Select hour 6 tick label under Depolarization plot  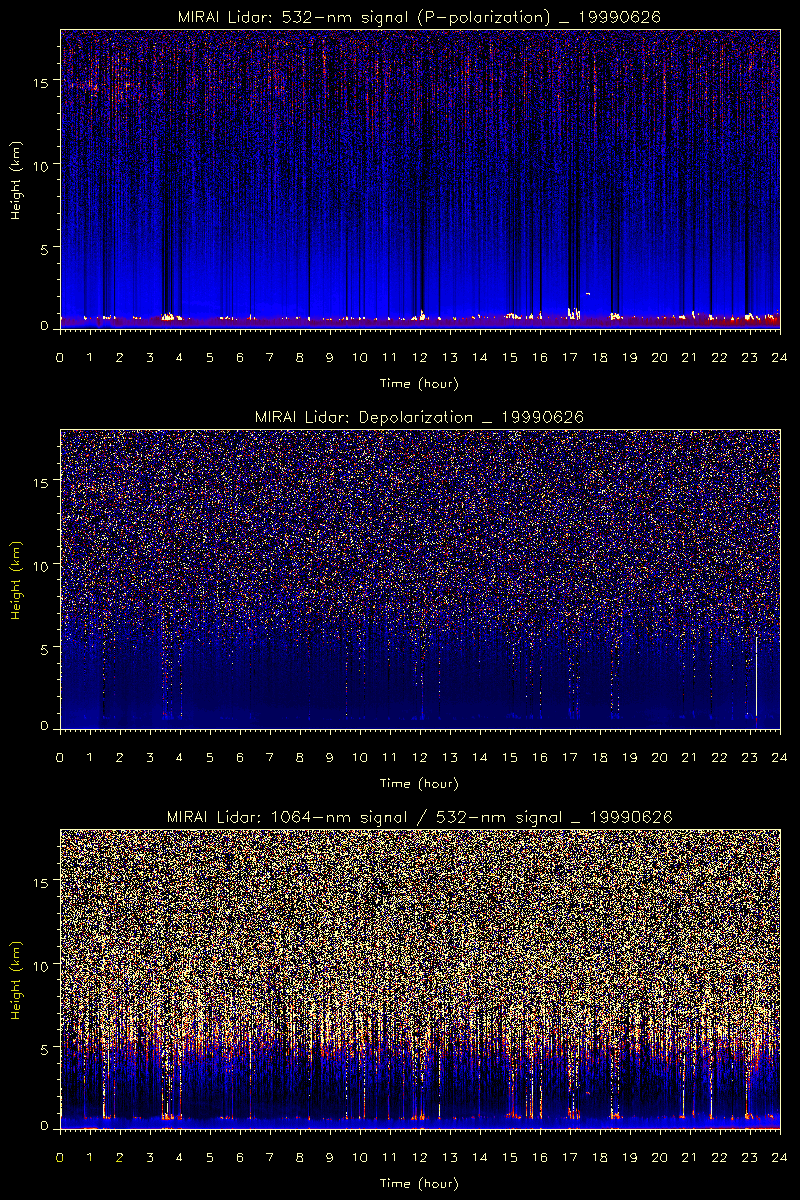click(240, 758)
